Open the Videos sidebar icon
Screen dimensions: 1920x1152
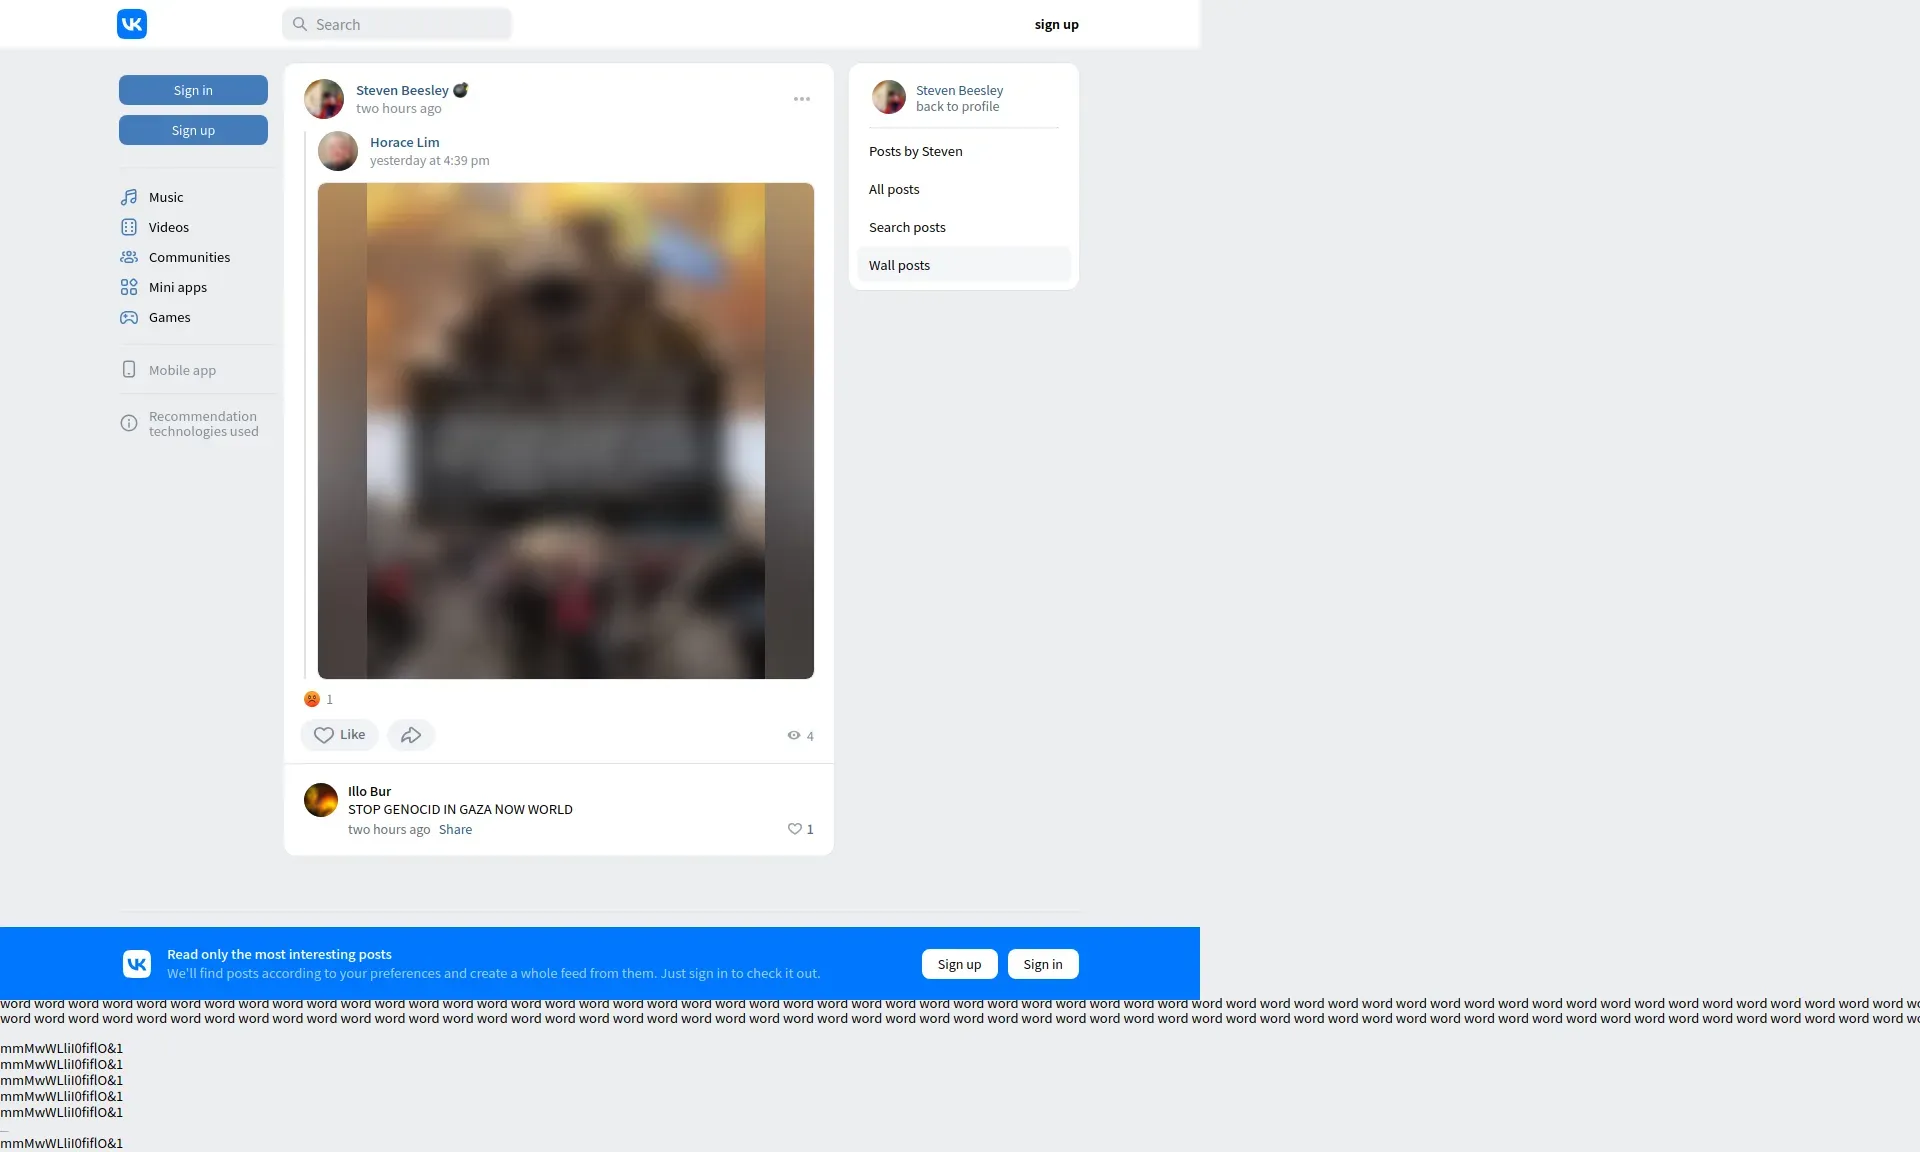[129, 227]
